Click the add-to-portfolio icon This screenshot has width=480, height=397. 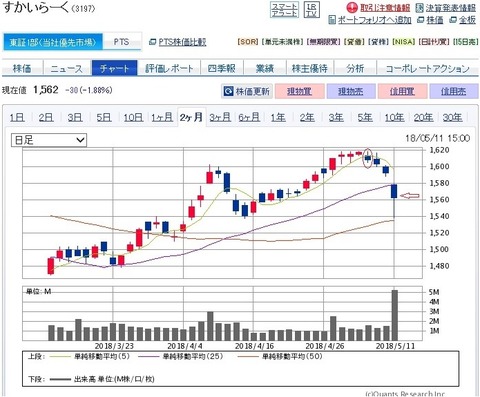[332, 20]
